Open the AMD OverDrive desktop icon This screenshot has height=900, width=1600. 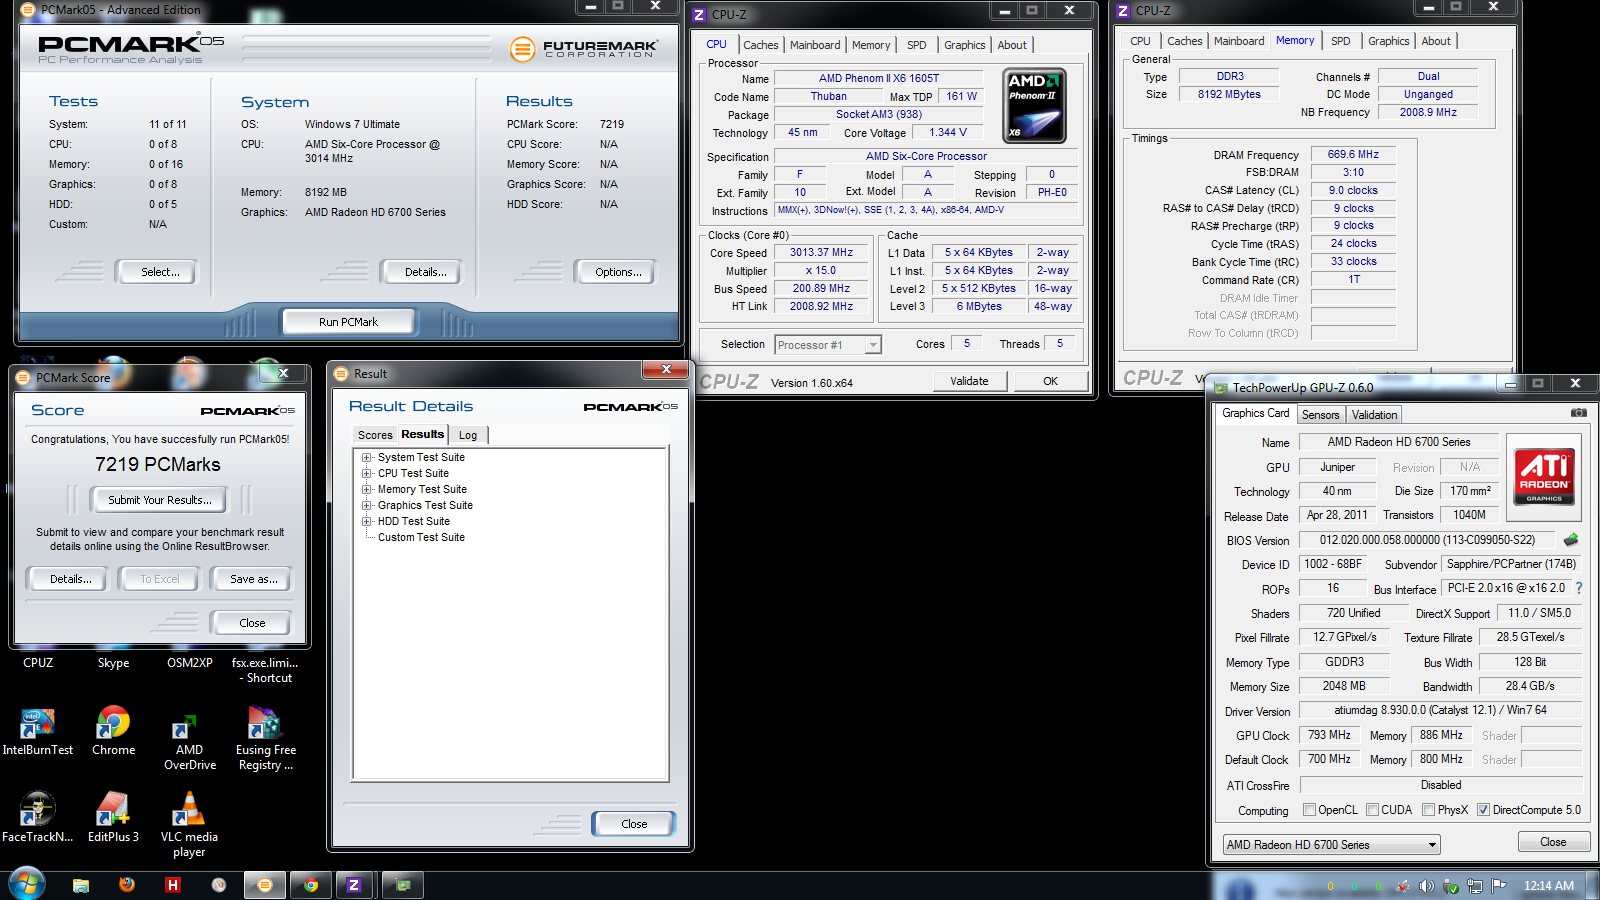tap(189, 740)
